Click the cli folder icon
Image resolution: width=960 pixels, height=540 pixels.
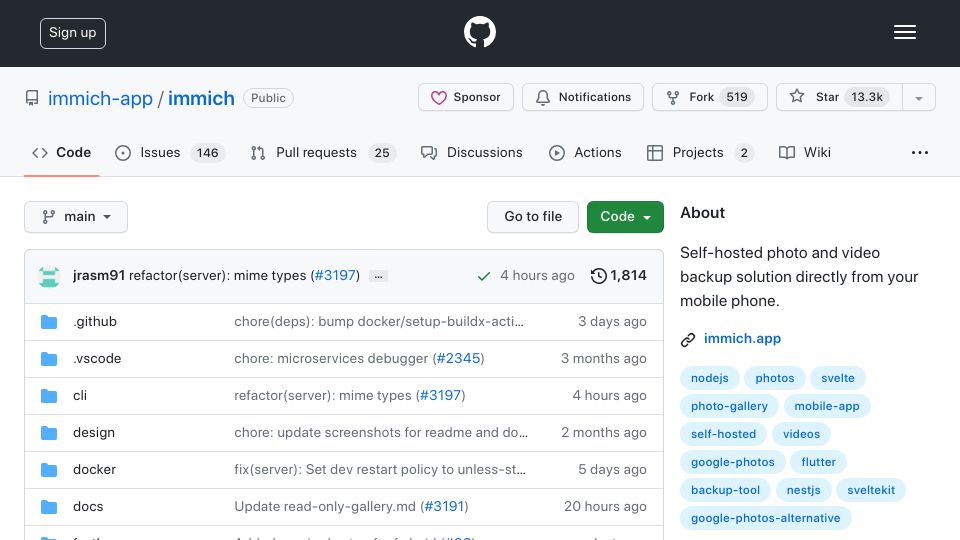click(49, 396)
